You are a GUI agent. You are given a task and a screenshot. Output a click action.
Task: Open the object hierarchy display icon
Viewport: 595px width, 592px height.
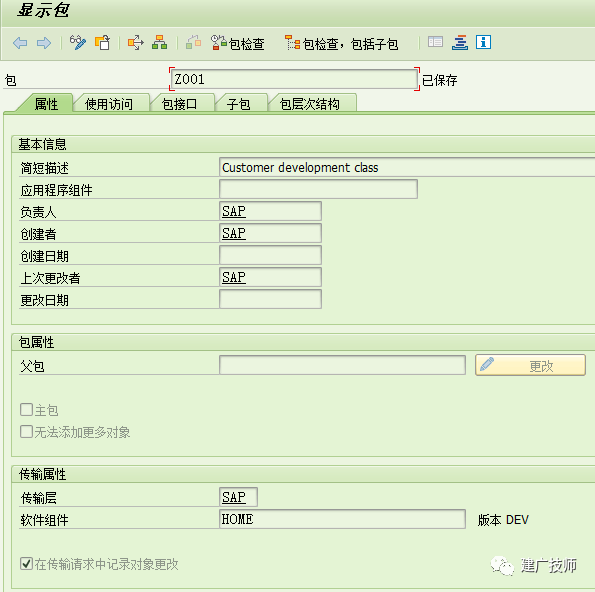pyautogui.click(x=159, y=43)
